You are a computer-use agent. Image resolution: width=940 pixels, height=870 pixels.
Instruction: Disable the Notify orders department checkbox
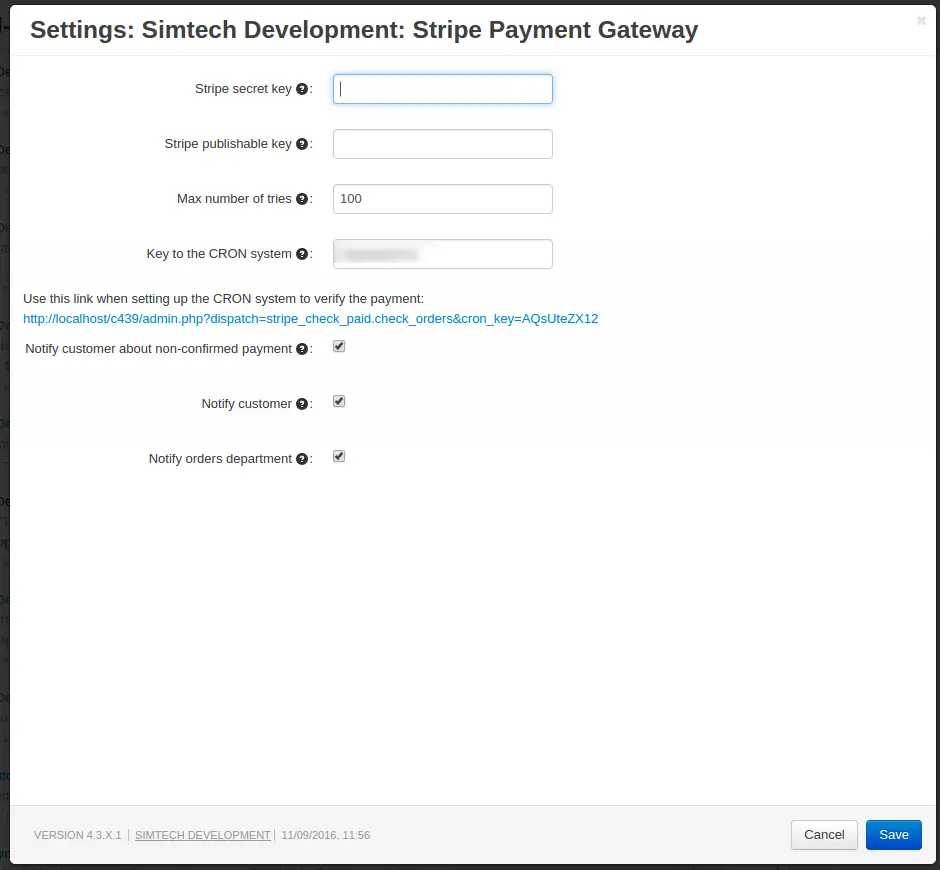339,456
